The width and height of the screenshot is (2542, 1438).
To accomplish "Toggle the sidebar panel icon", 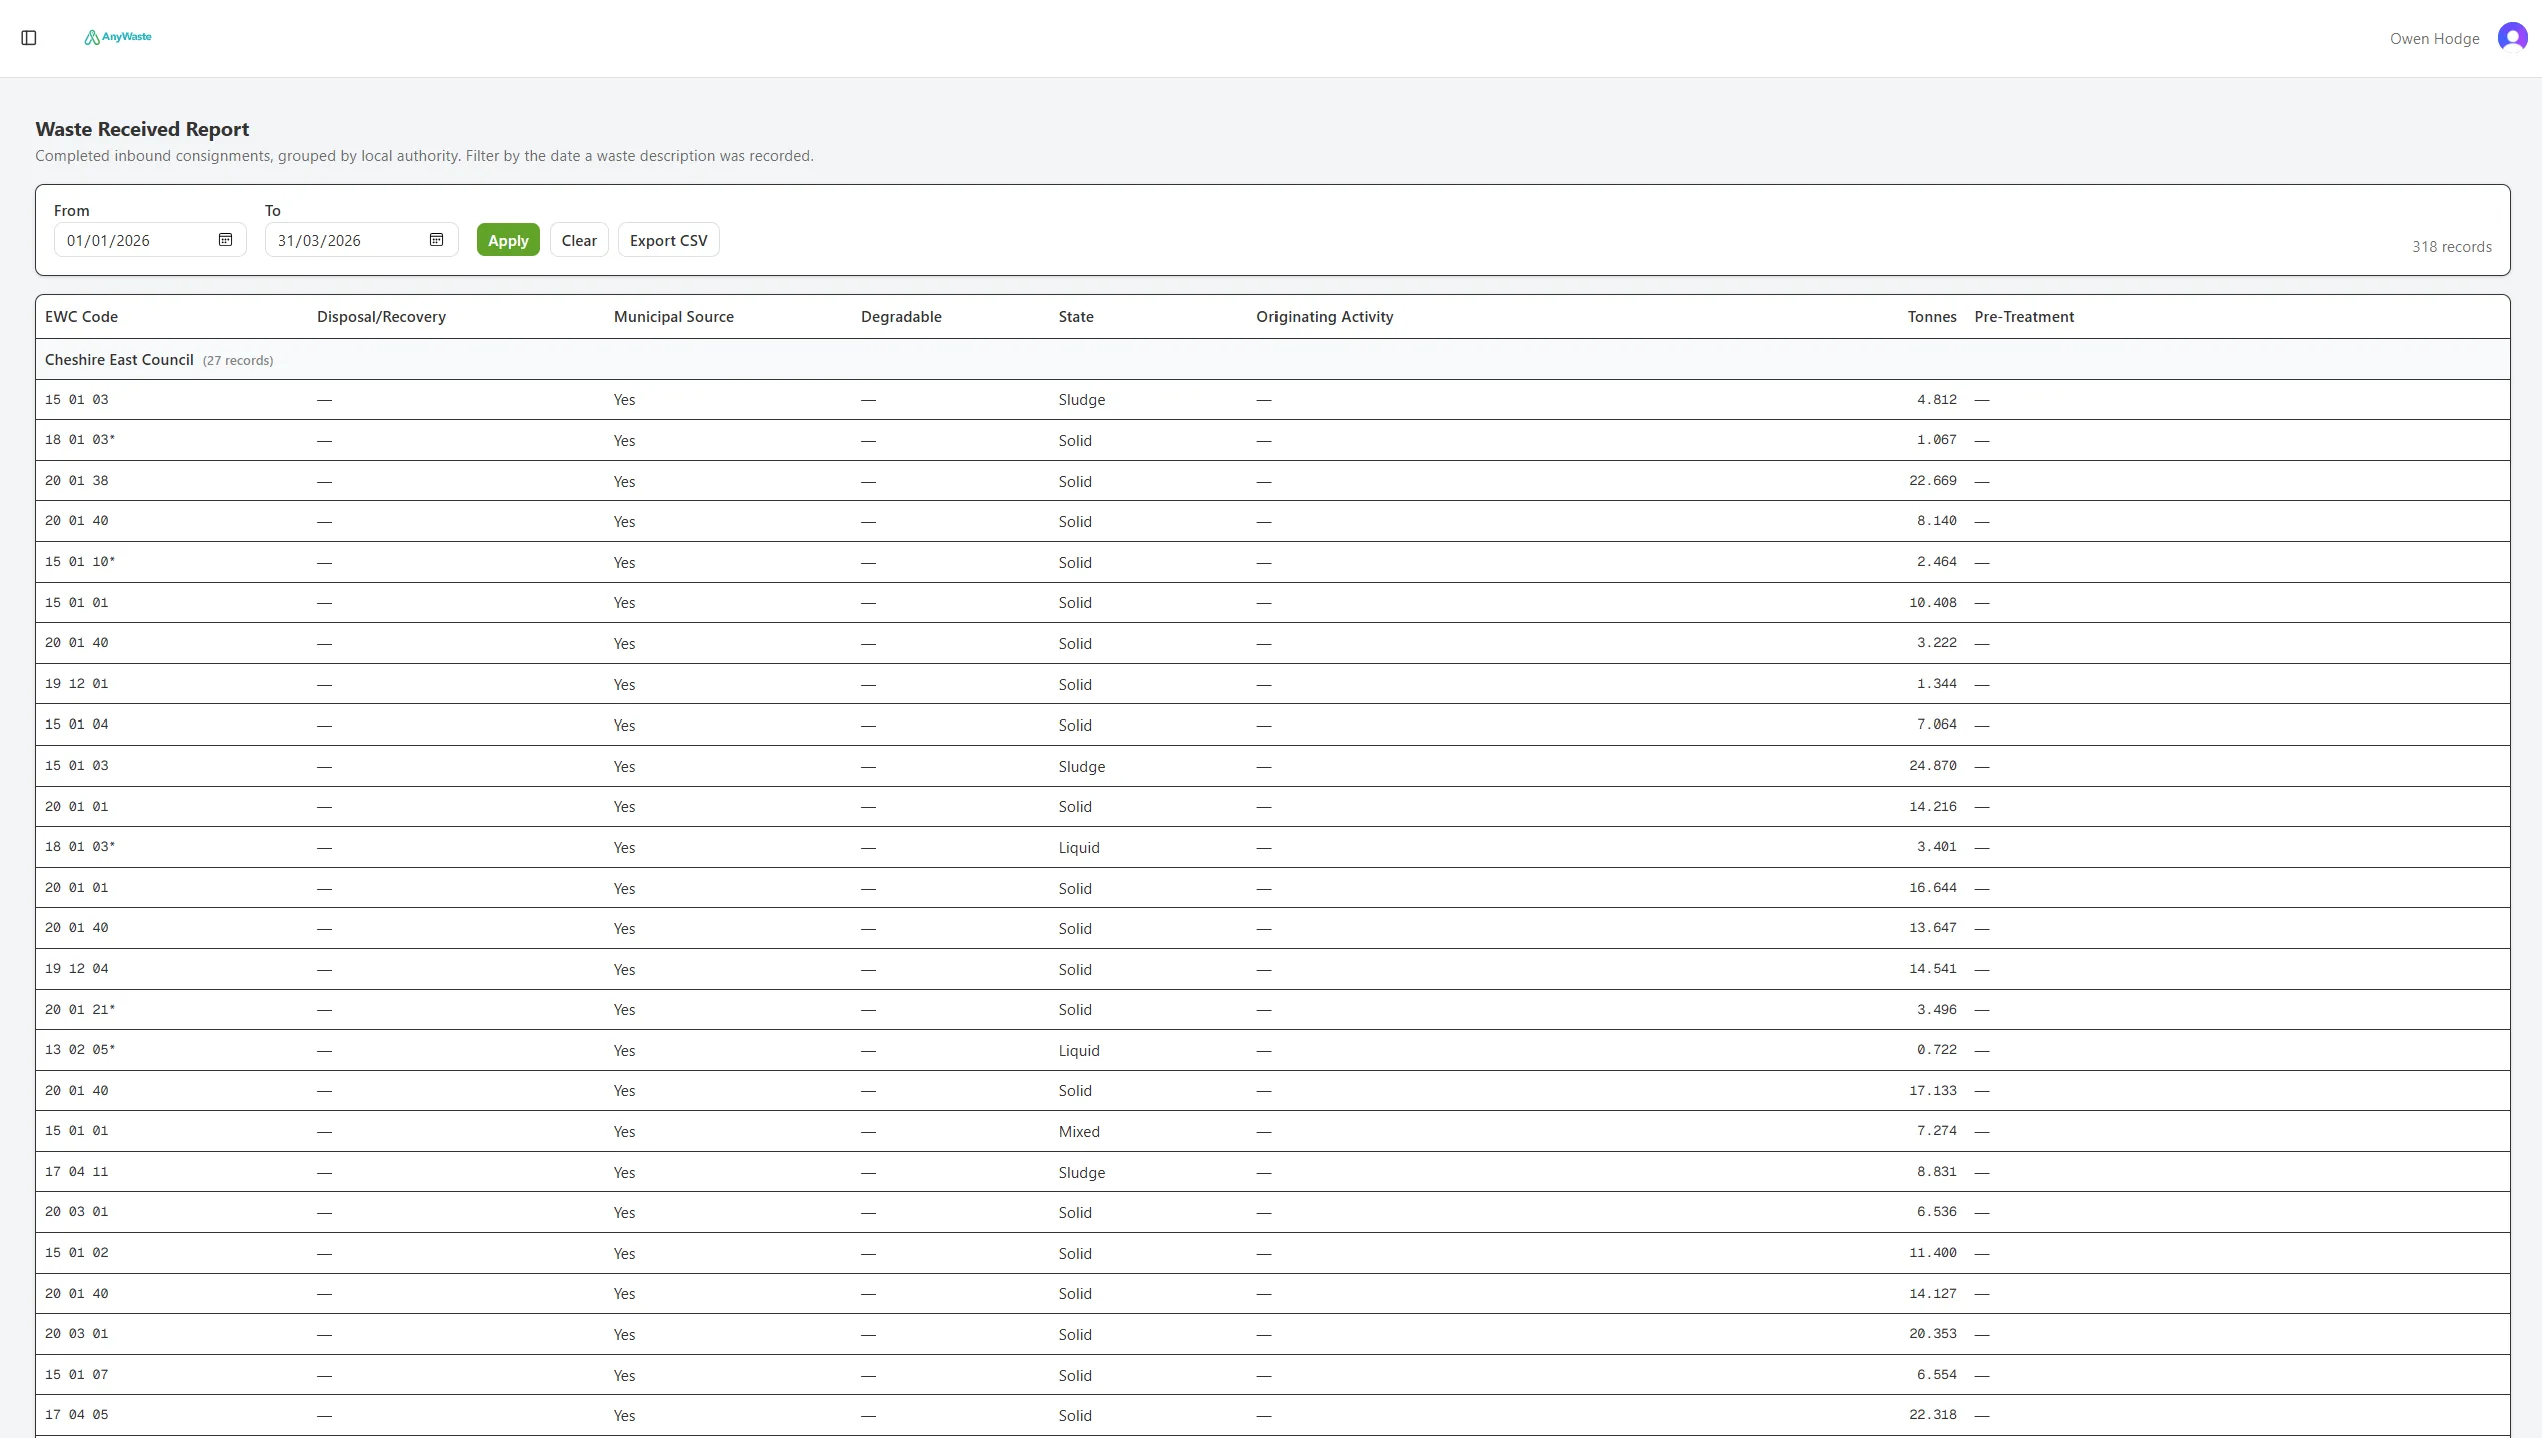I will [29, 38].
